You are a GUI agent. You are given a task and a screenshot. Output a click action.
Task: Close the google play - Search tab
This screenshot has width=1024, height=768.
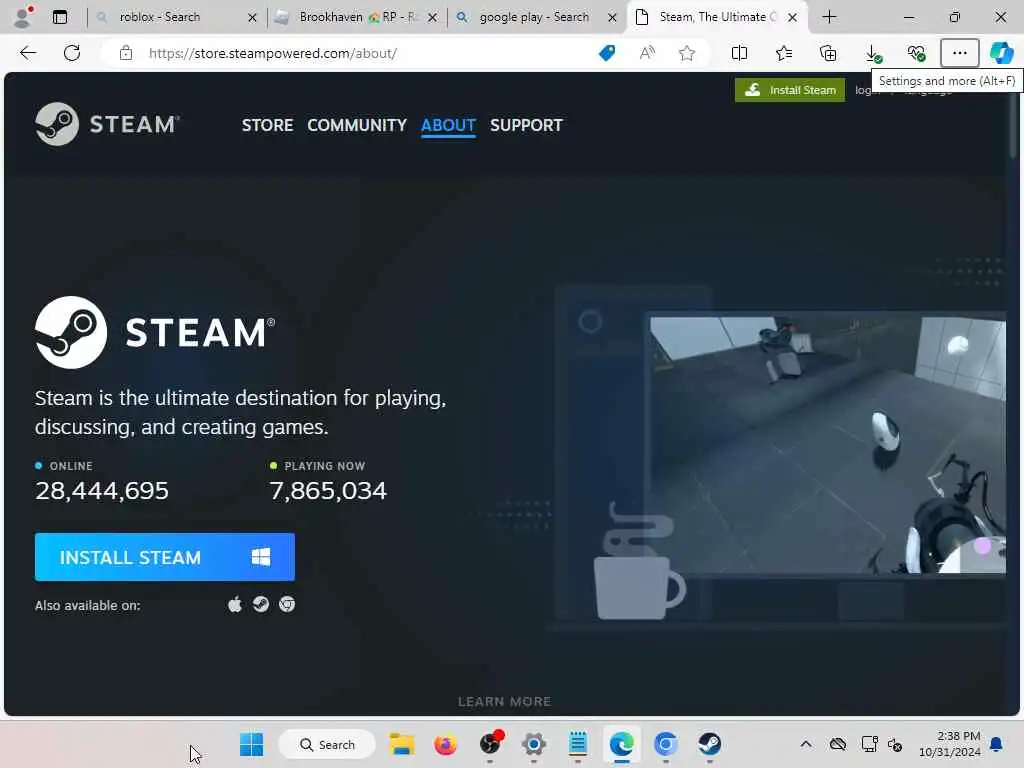click(x=612, y=18)
